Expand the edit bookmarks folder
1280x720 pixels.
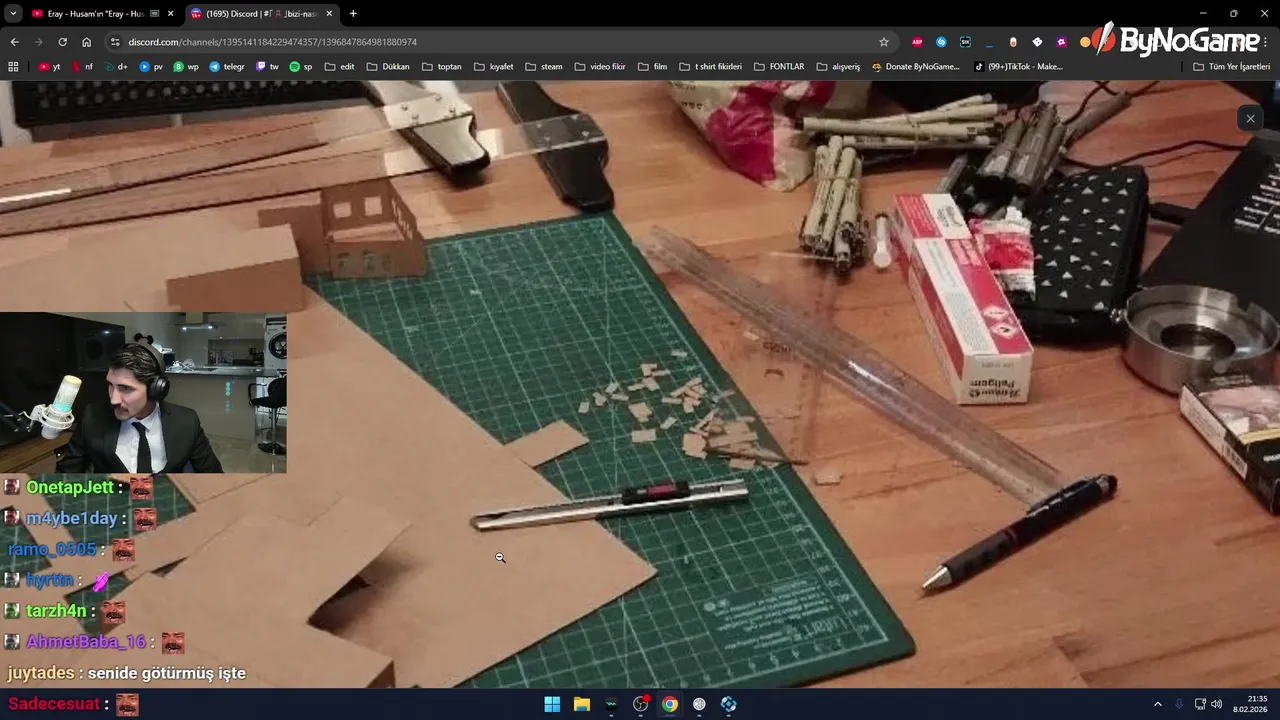pyautogui.click(x=339, y=67)
